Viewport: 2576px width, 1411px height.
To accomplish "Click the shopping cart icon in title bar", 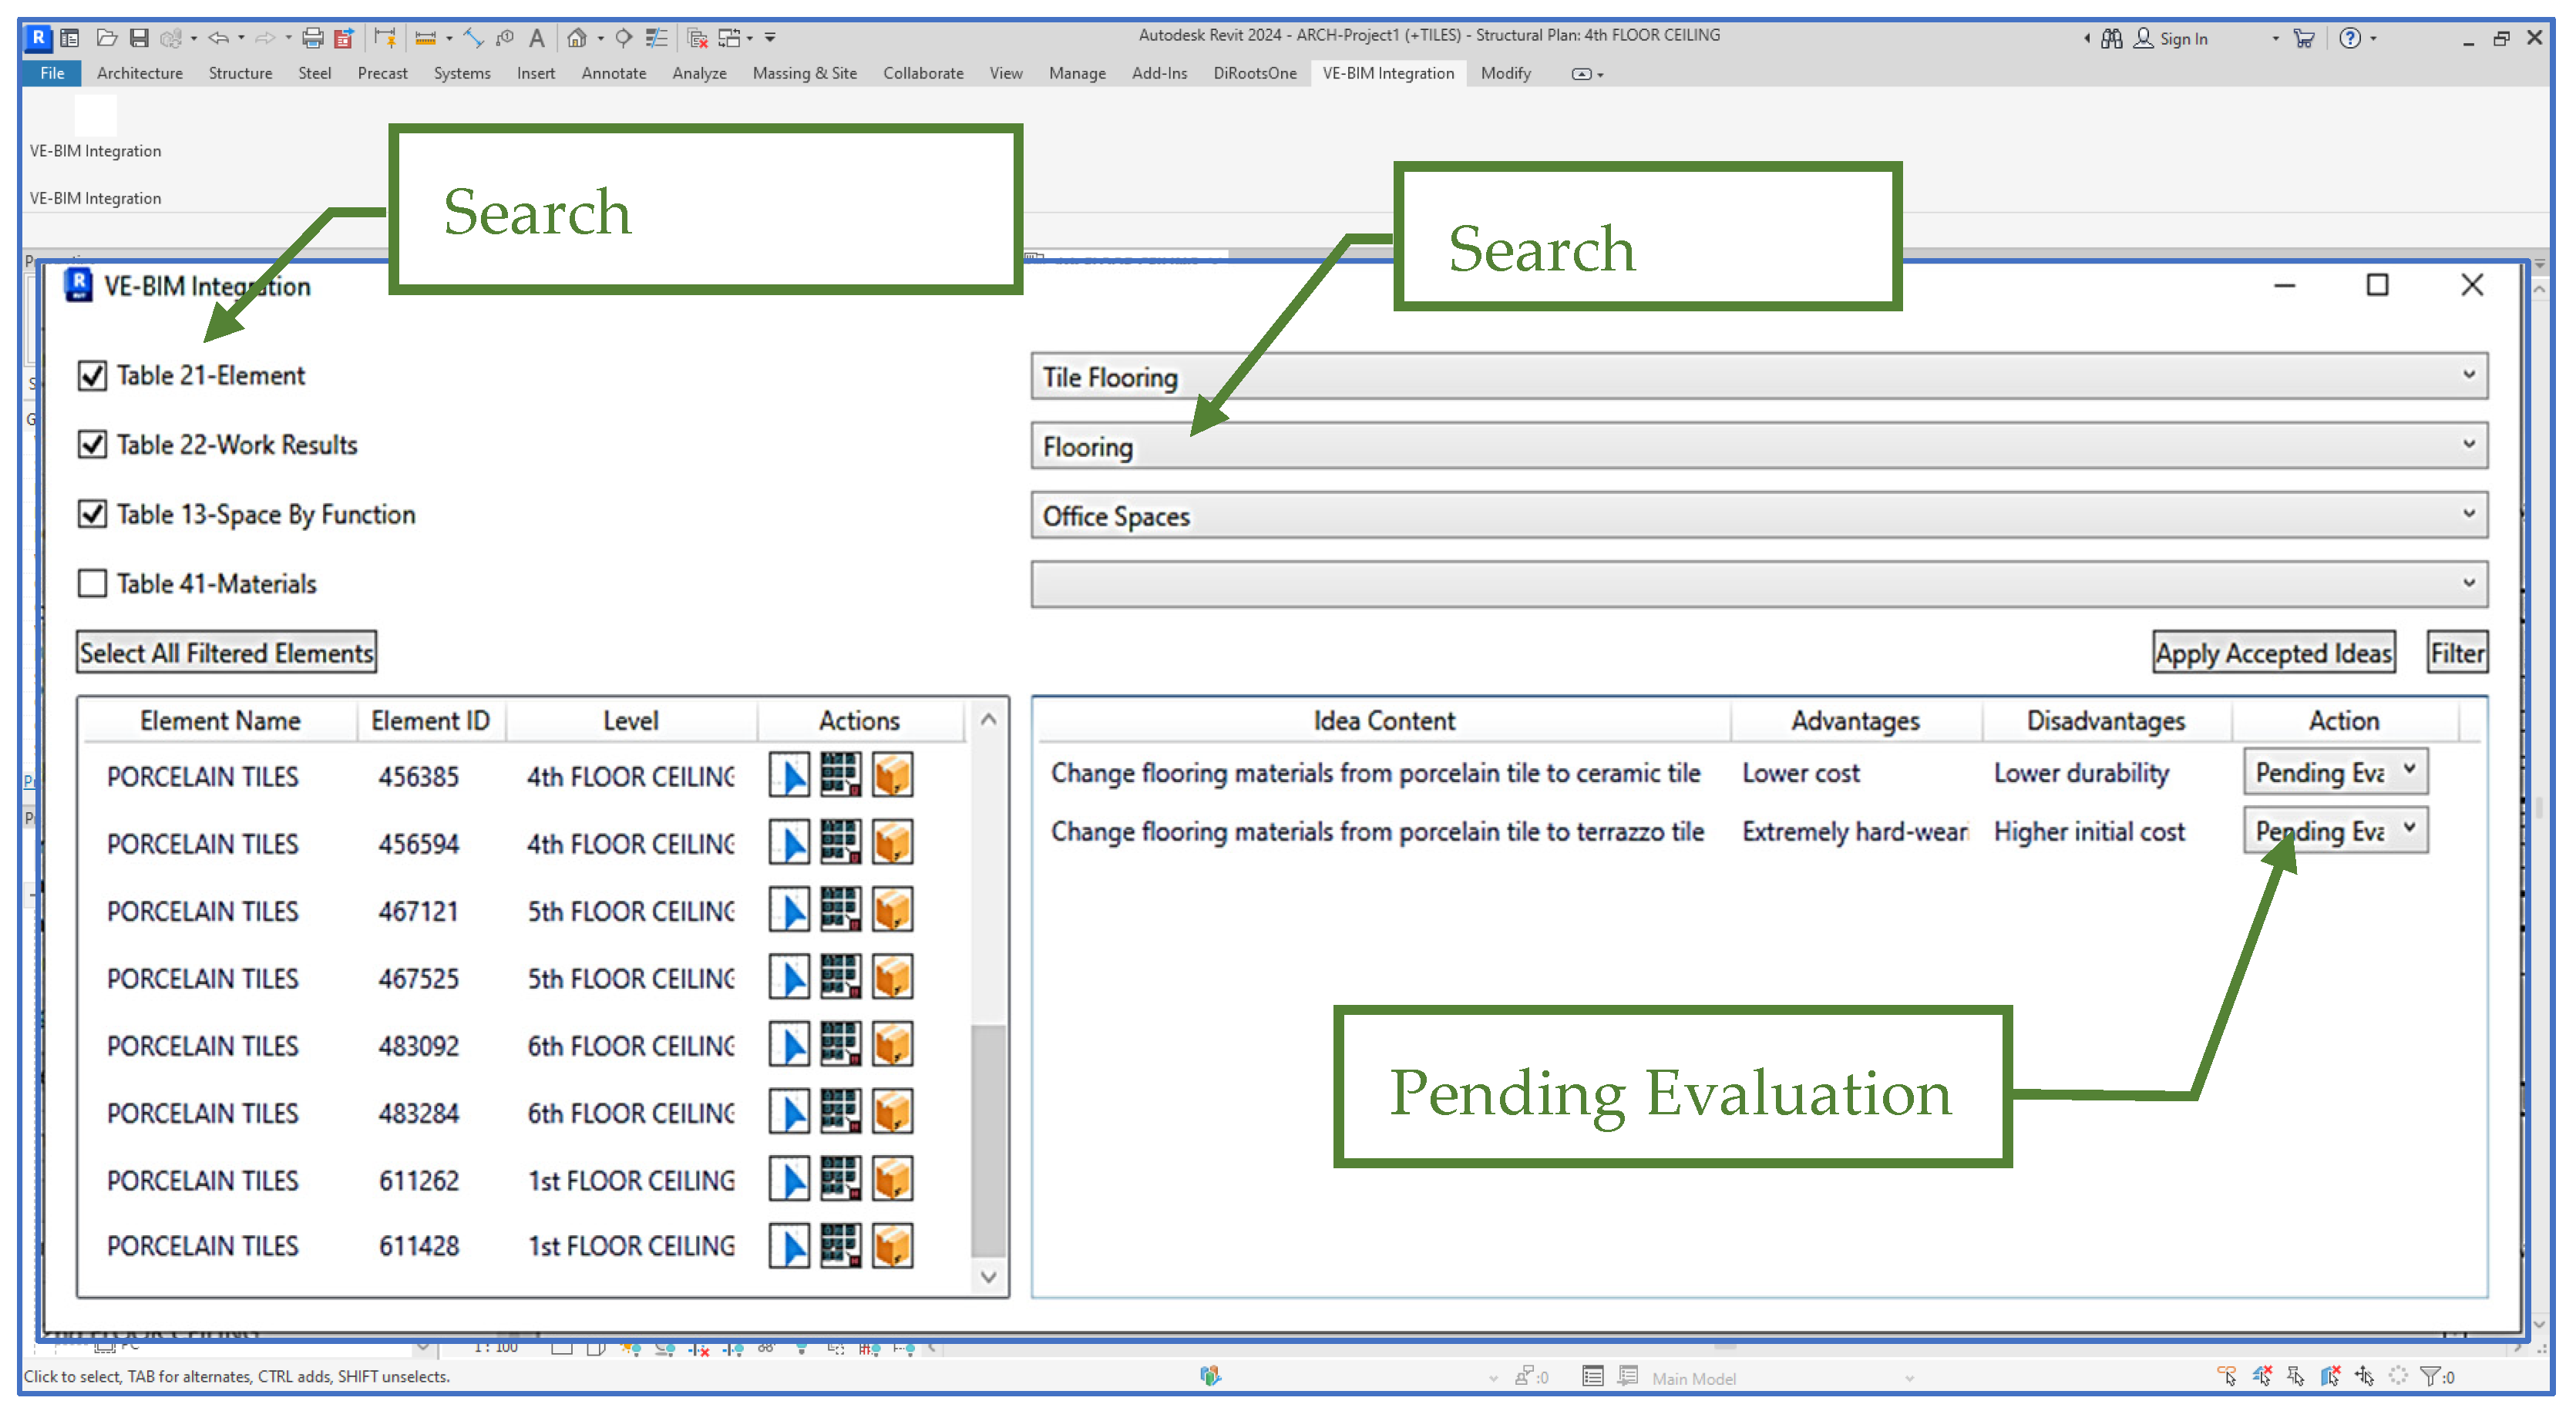I will click(x=2304, y=38).
